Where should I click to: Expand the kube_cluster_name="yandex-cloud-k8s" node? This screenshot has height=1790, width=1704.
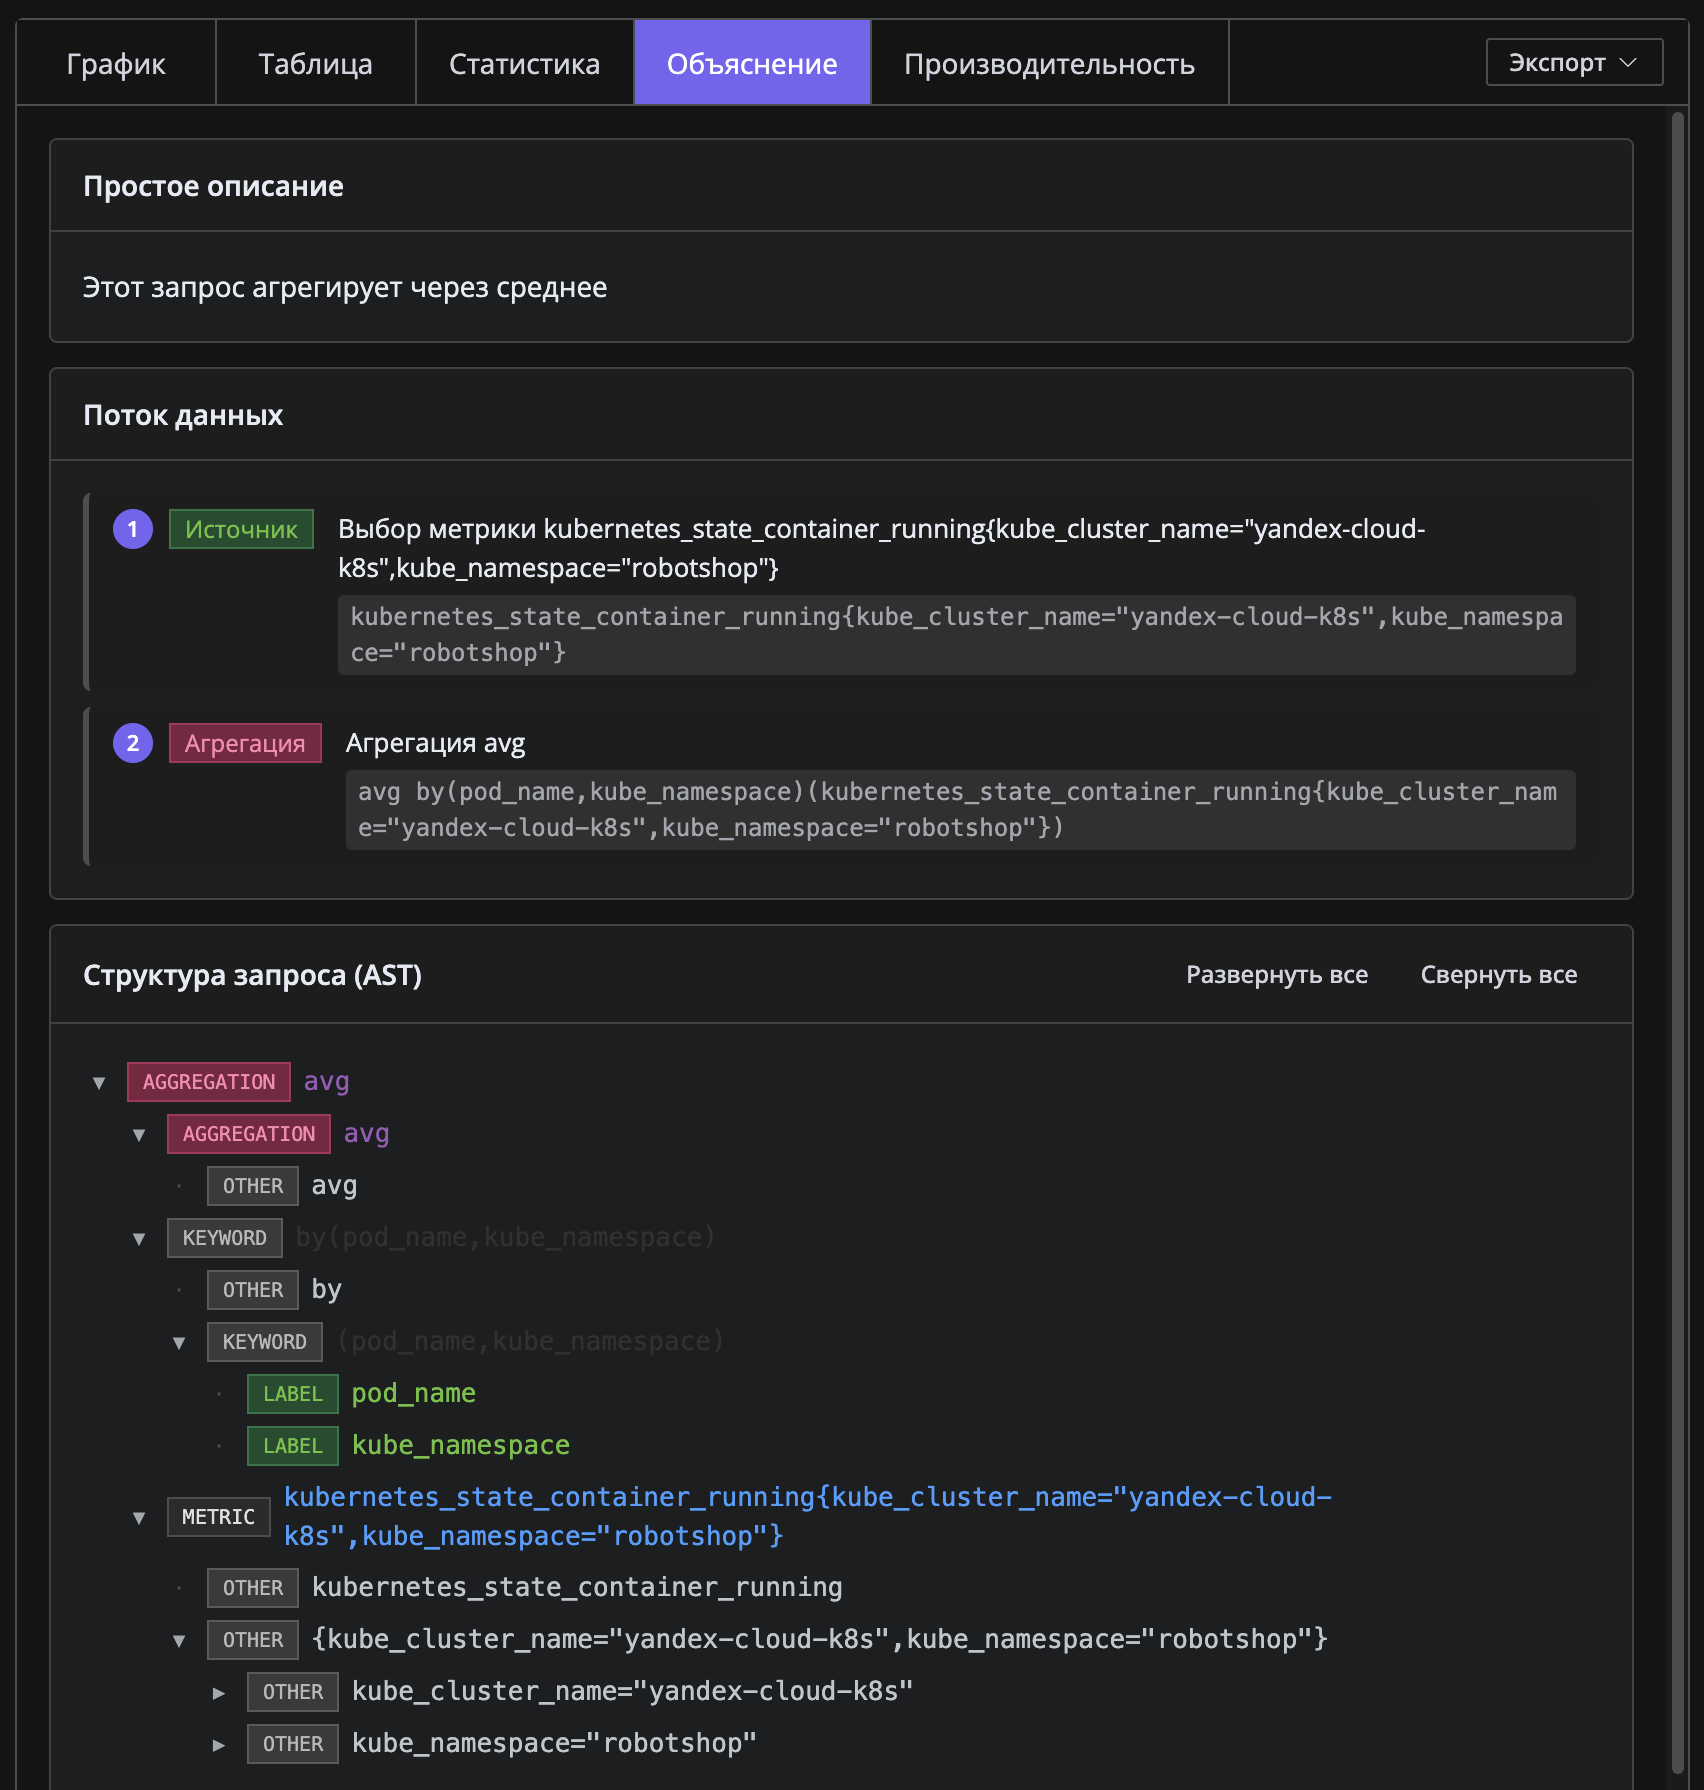[219, 1693]
